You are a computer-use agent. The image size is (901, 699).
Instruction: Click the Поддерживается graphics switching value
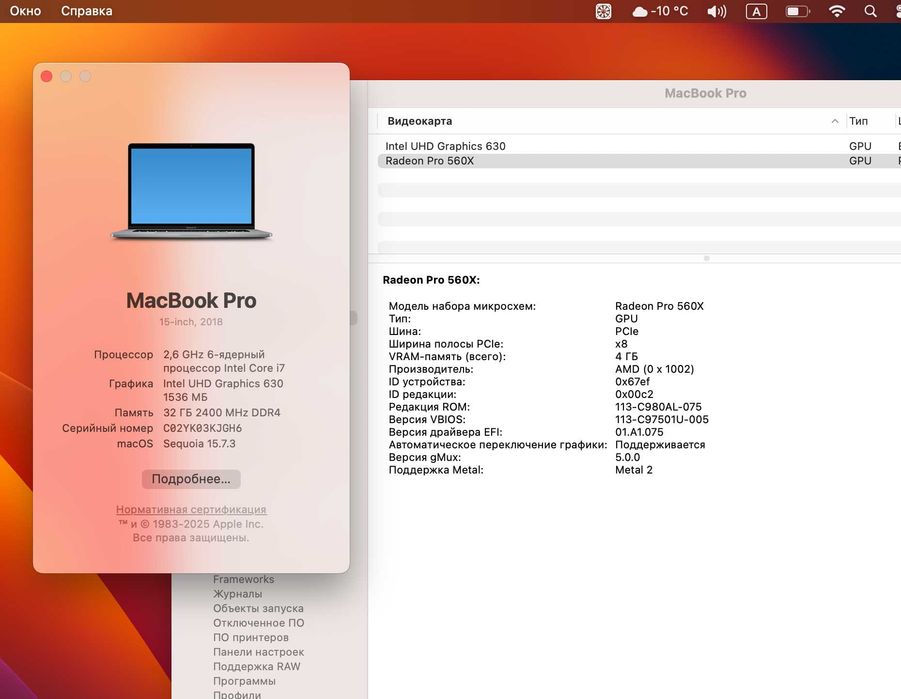coord(660,445)
